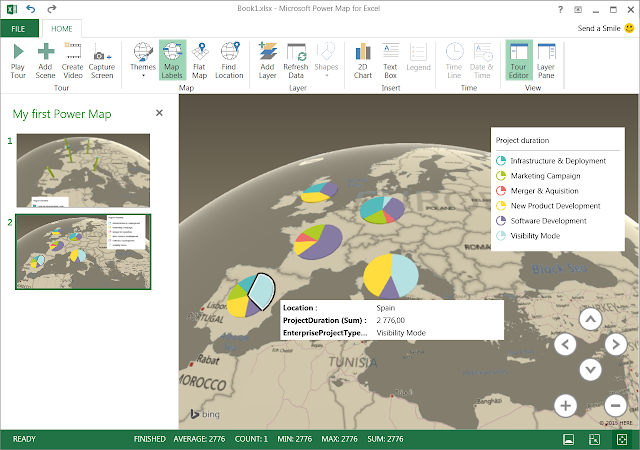Click Capture Screen icon
This screenshot has height=450, width=640.
(102, 60)
